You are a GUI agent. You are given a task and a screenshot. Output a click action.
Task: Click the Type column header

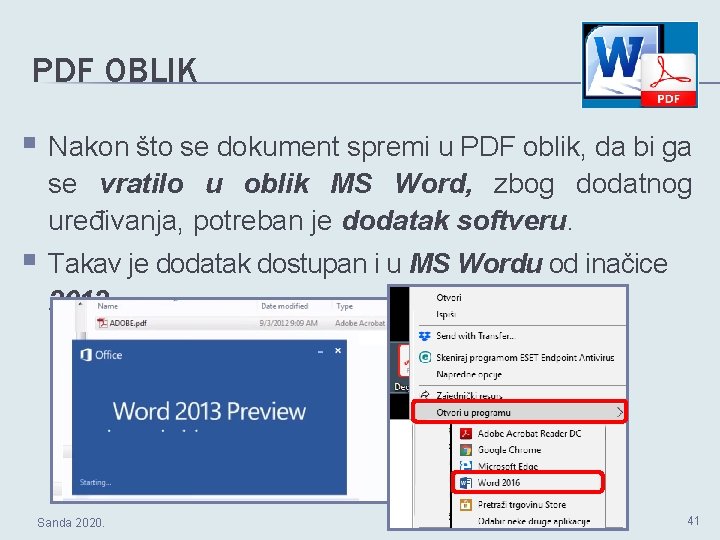(x=344, y=306)
